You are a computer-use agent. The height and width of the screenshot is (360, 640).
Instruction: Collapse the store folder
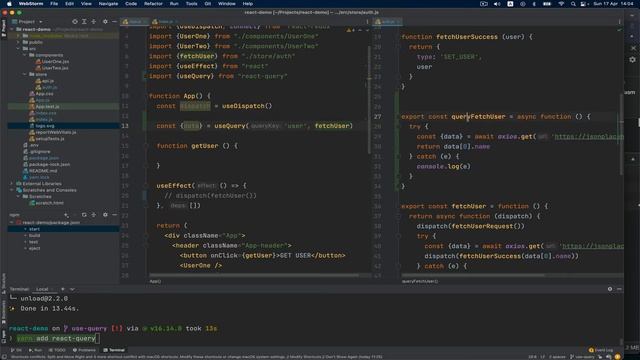pyautogui.click(x=24, y=74)
